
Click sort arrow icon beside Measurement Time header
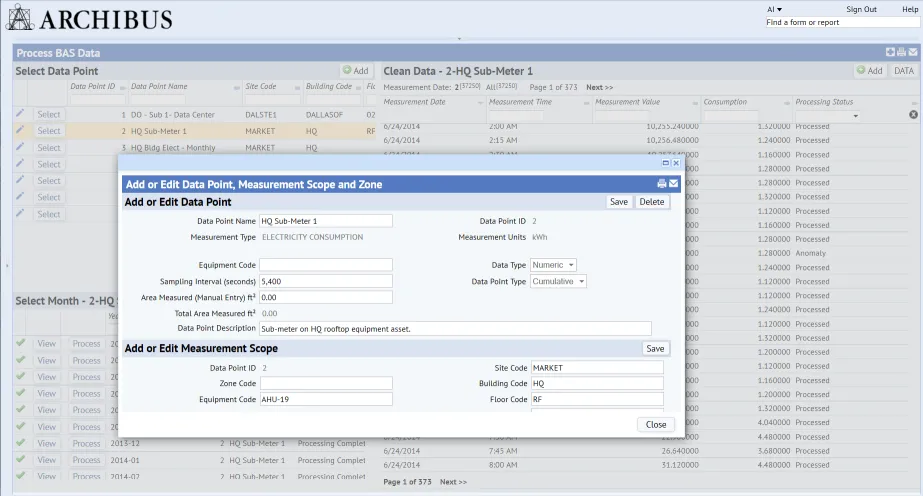tap(586, 103)
